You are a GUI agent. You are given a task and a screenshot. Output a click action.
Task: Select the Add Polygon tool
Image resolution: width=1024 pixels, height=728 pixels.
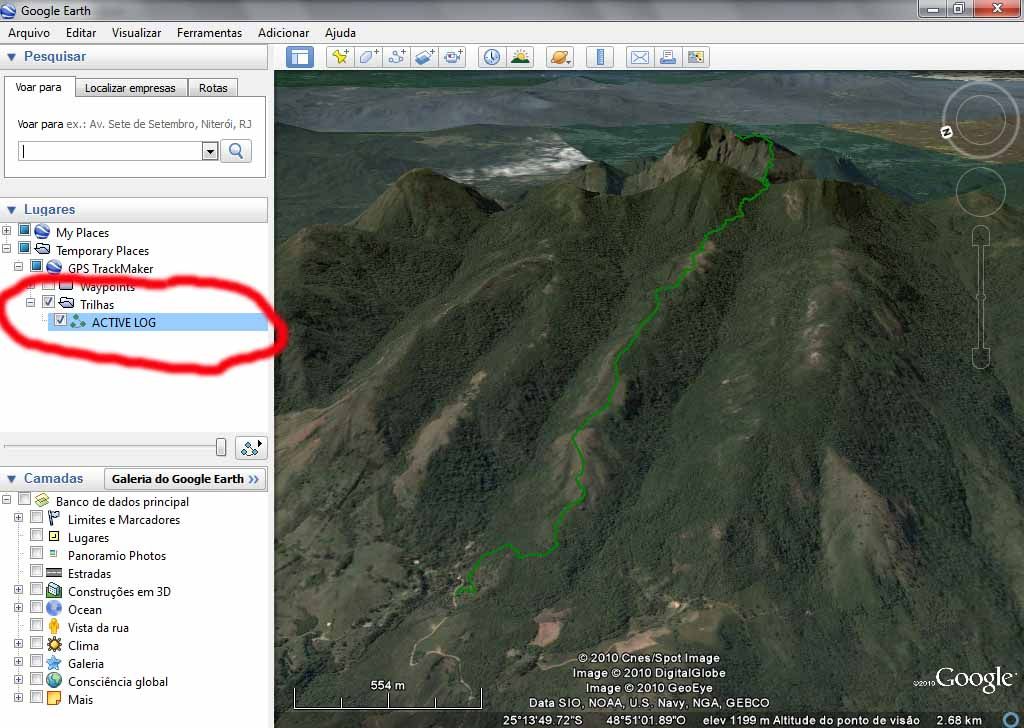369,57
